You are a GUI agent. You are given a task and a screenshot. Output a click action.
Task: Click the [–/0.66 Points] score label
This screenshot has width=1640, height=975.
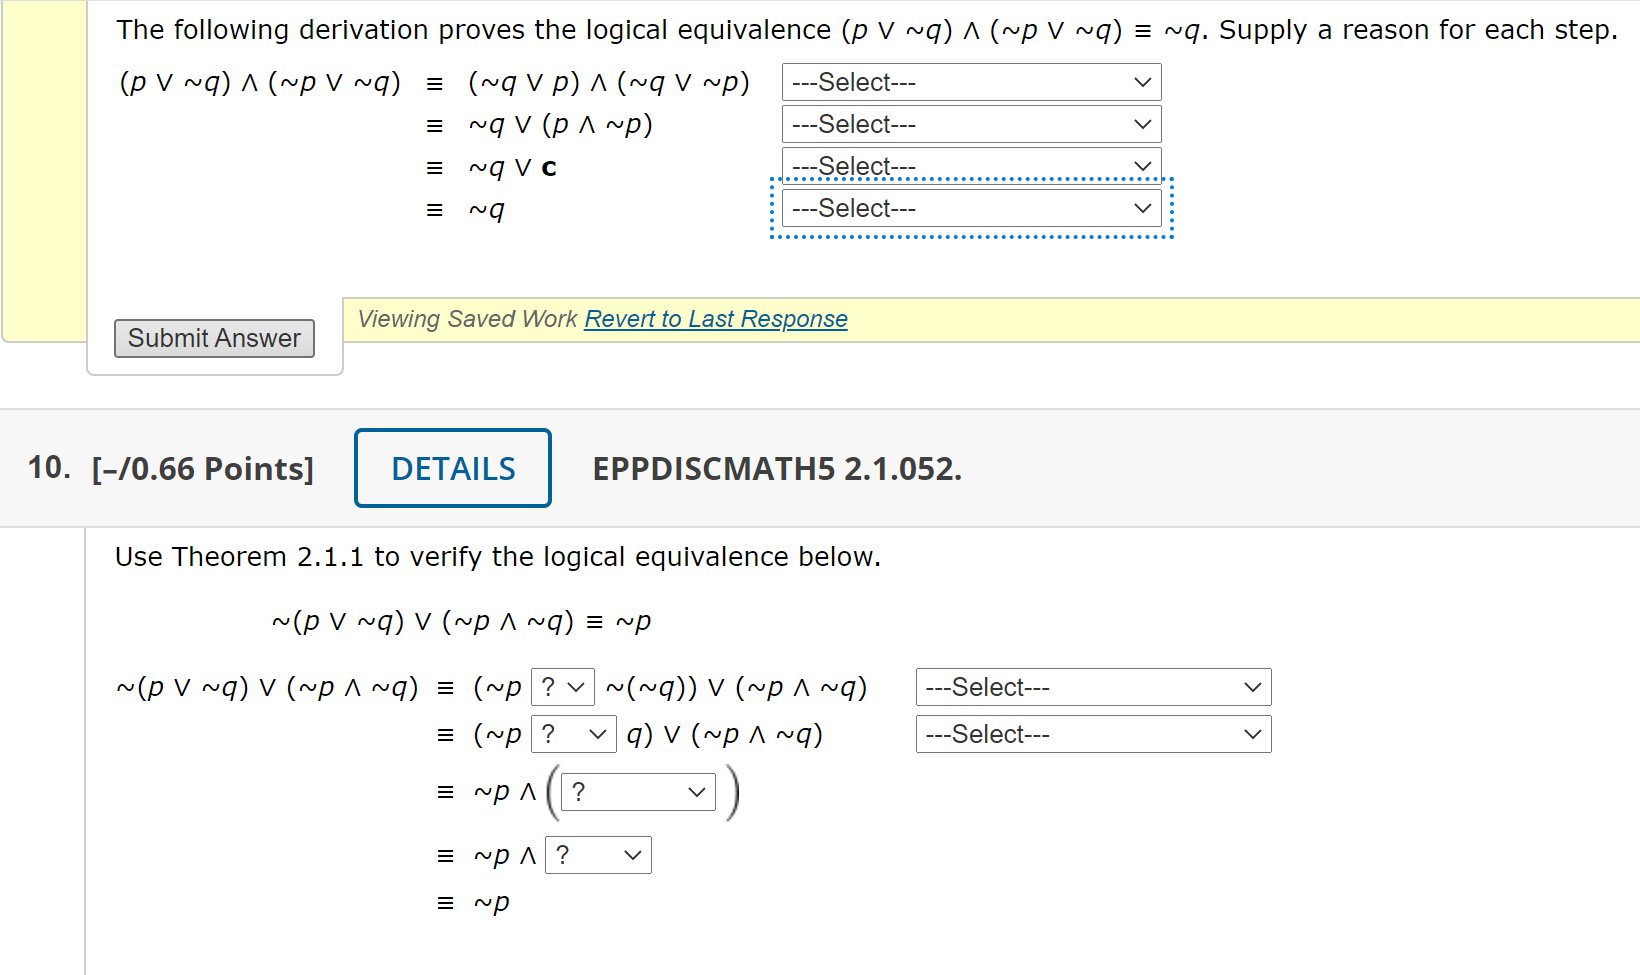[x=203, y=467]
